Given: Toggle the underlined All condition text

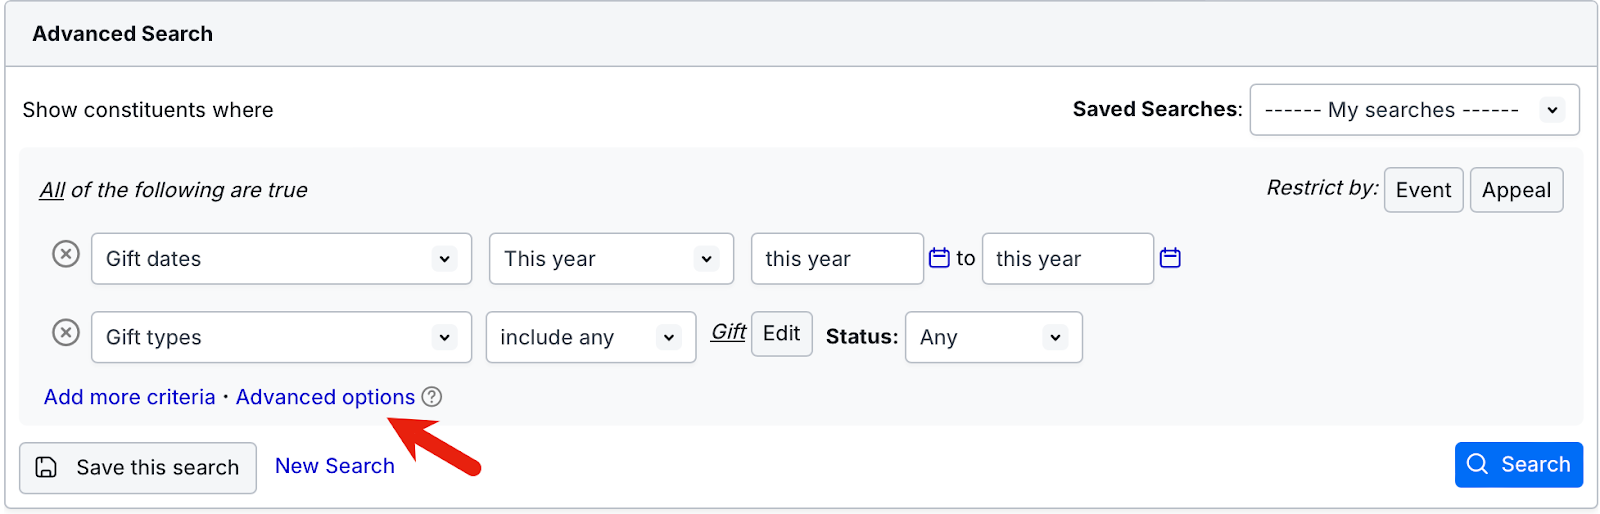Looking at the screenshot, I should tap(52, 190).
